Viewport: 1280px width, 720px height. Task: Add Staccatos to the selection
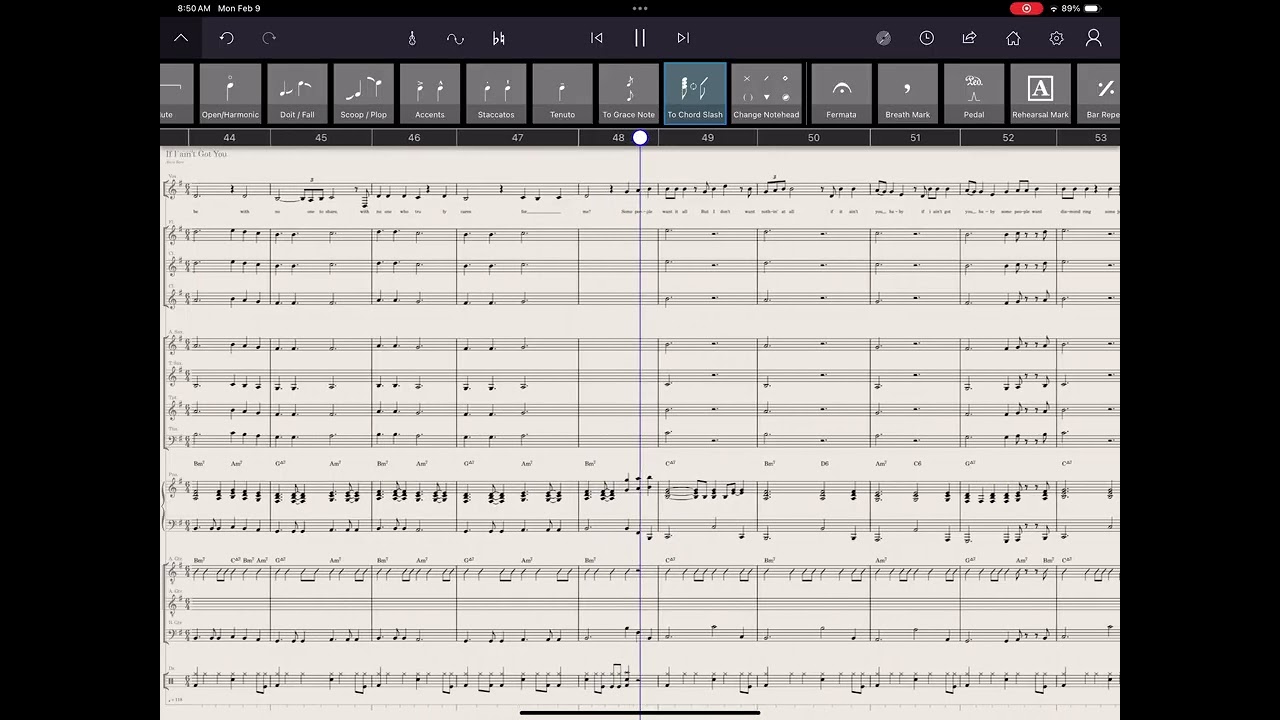496,93
